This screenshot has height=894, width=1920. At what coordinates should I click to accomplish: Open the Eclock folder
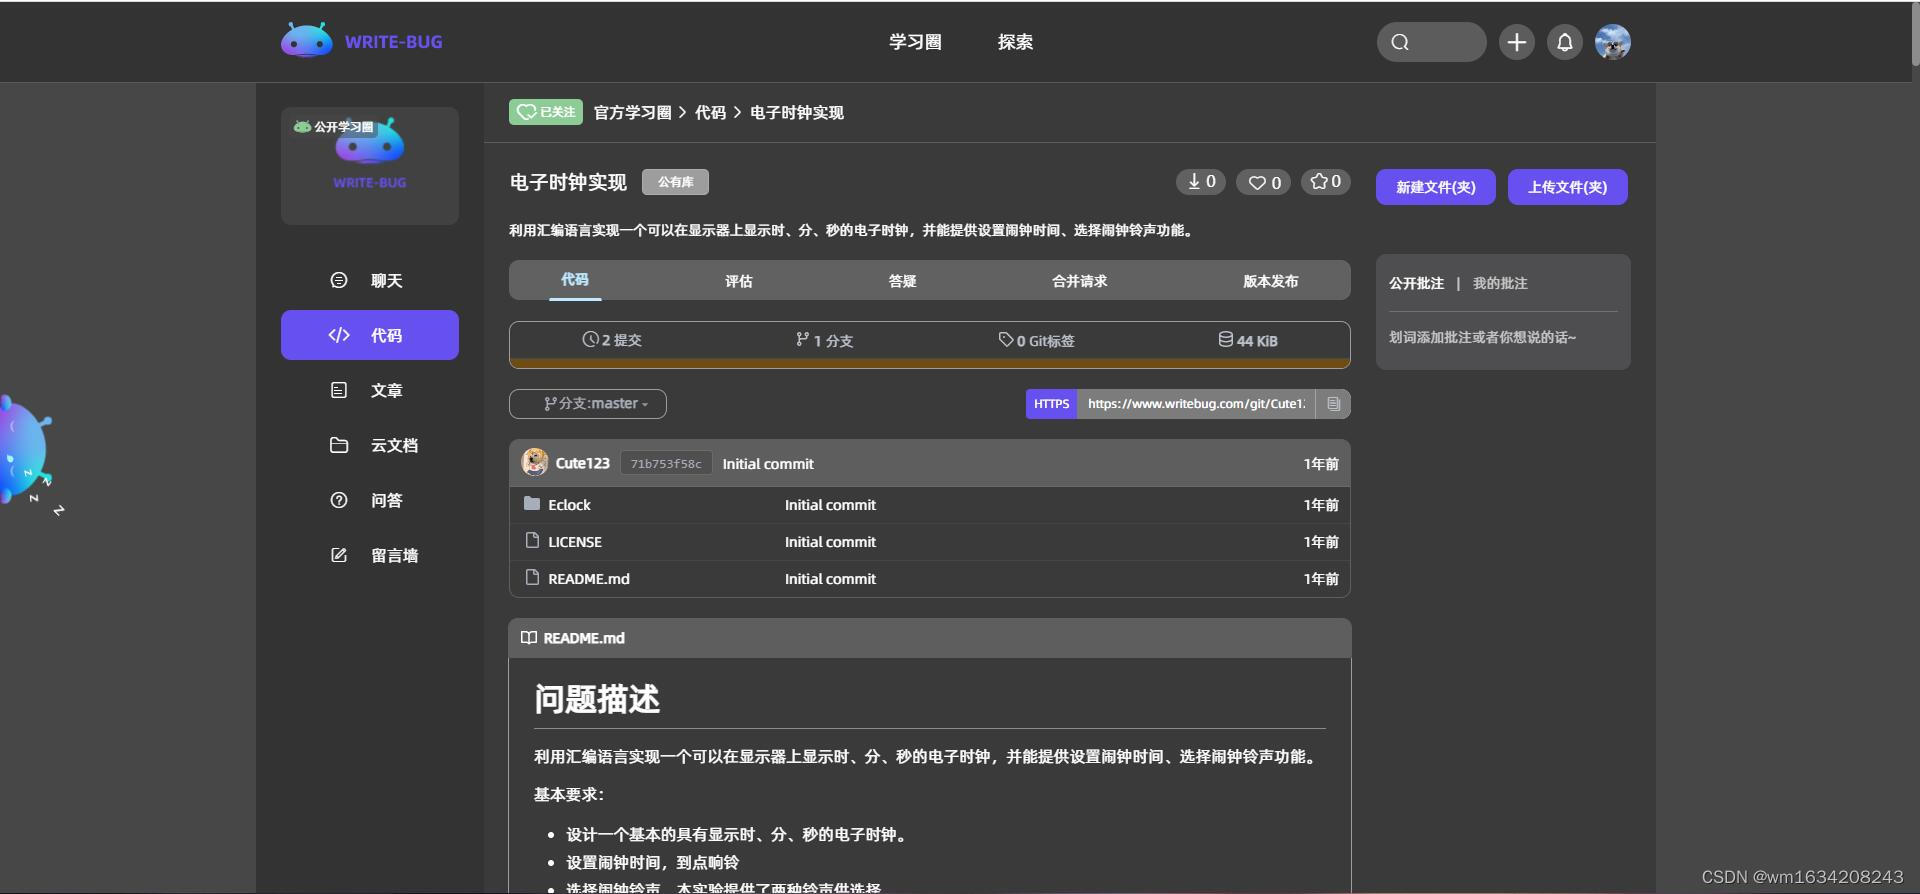click(569, 505)
